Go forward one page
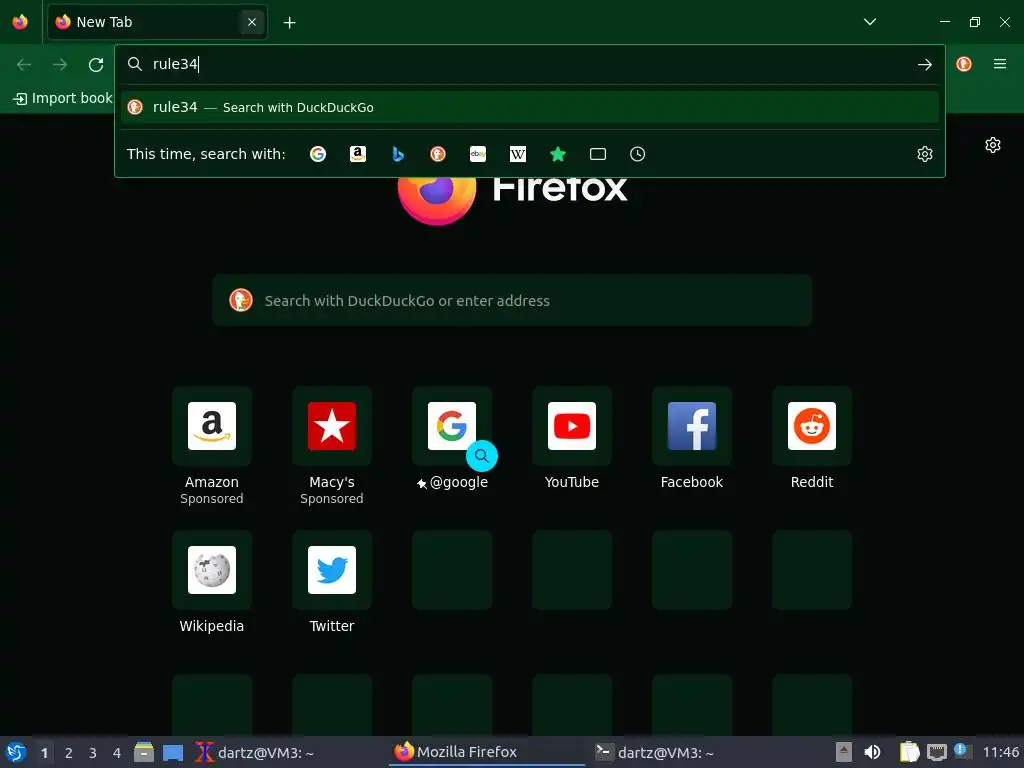The width and height of the screenshot is (1024, 768). point(60,64)
